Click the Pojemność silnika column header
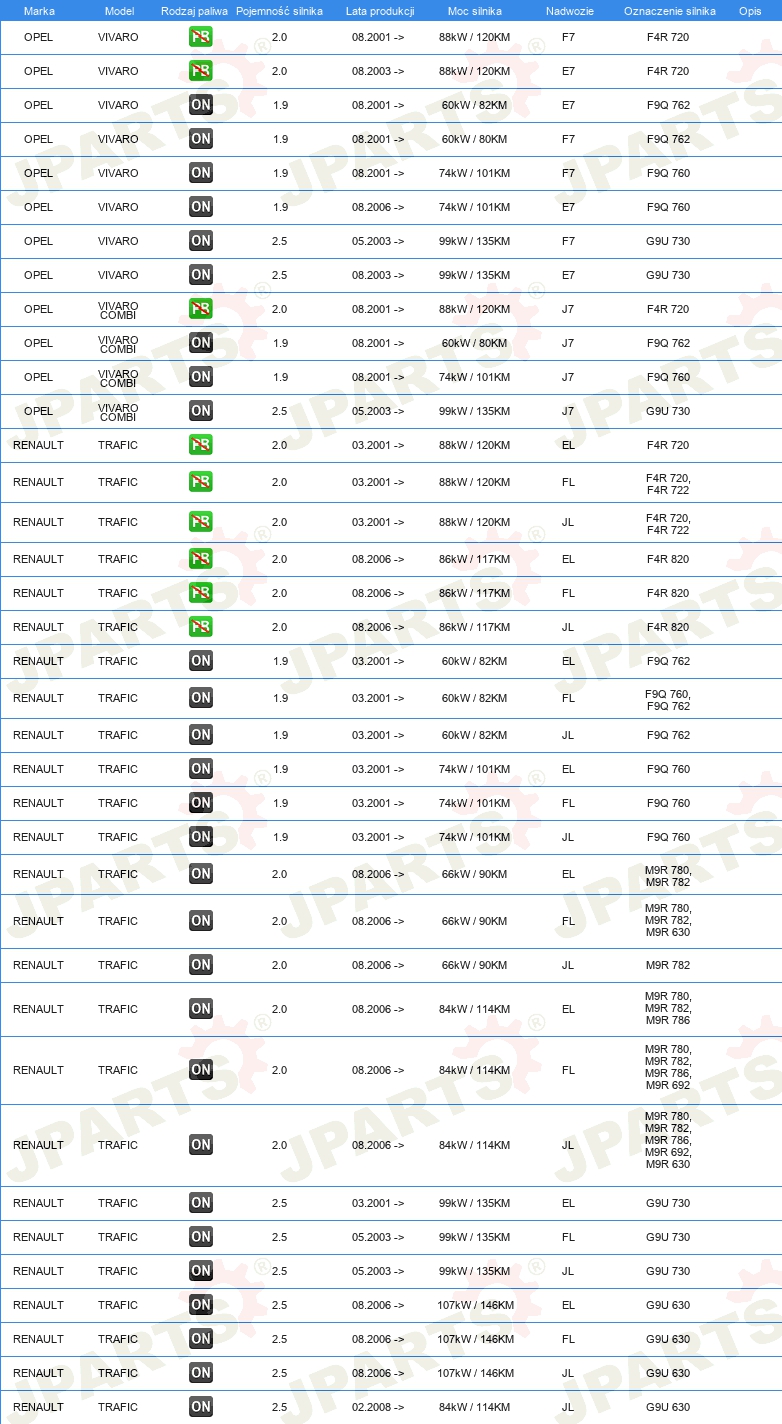Viewport: 782px width, 1424px height. pos(279,11)
